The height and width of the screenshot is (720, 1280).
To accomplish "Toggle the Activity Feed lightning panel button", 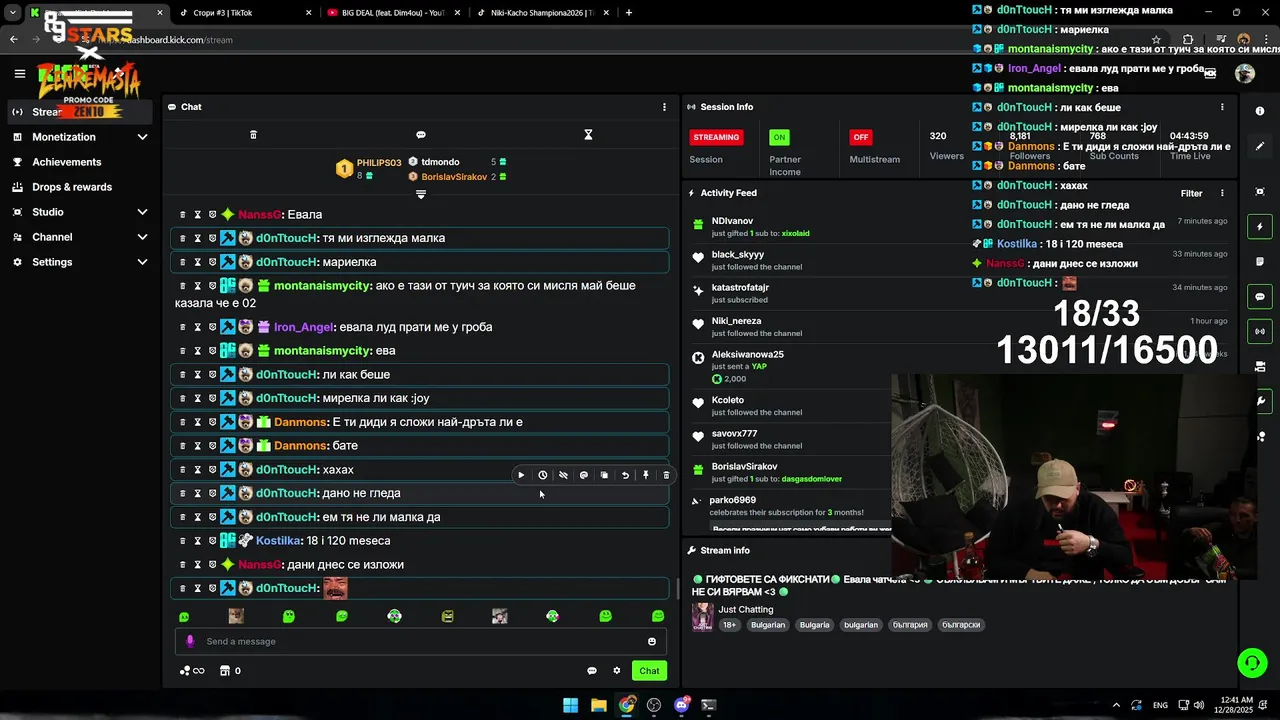I will [1260, 227].
